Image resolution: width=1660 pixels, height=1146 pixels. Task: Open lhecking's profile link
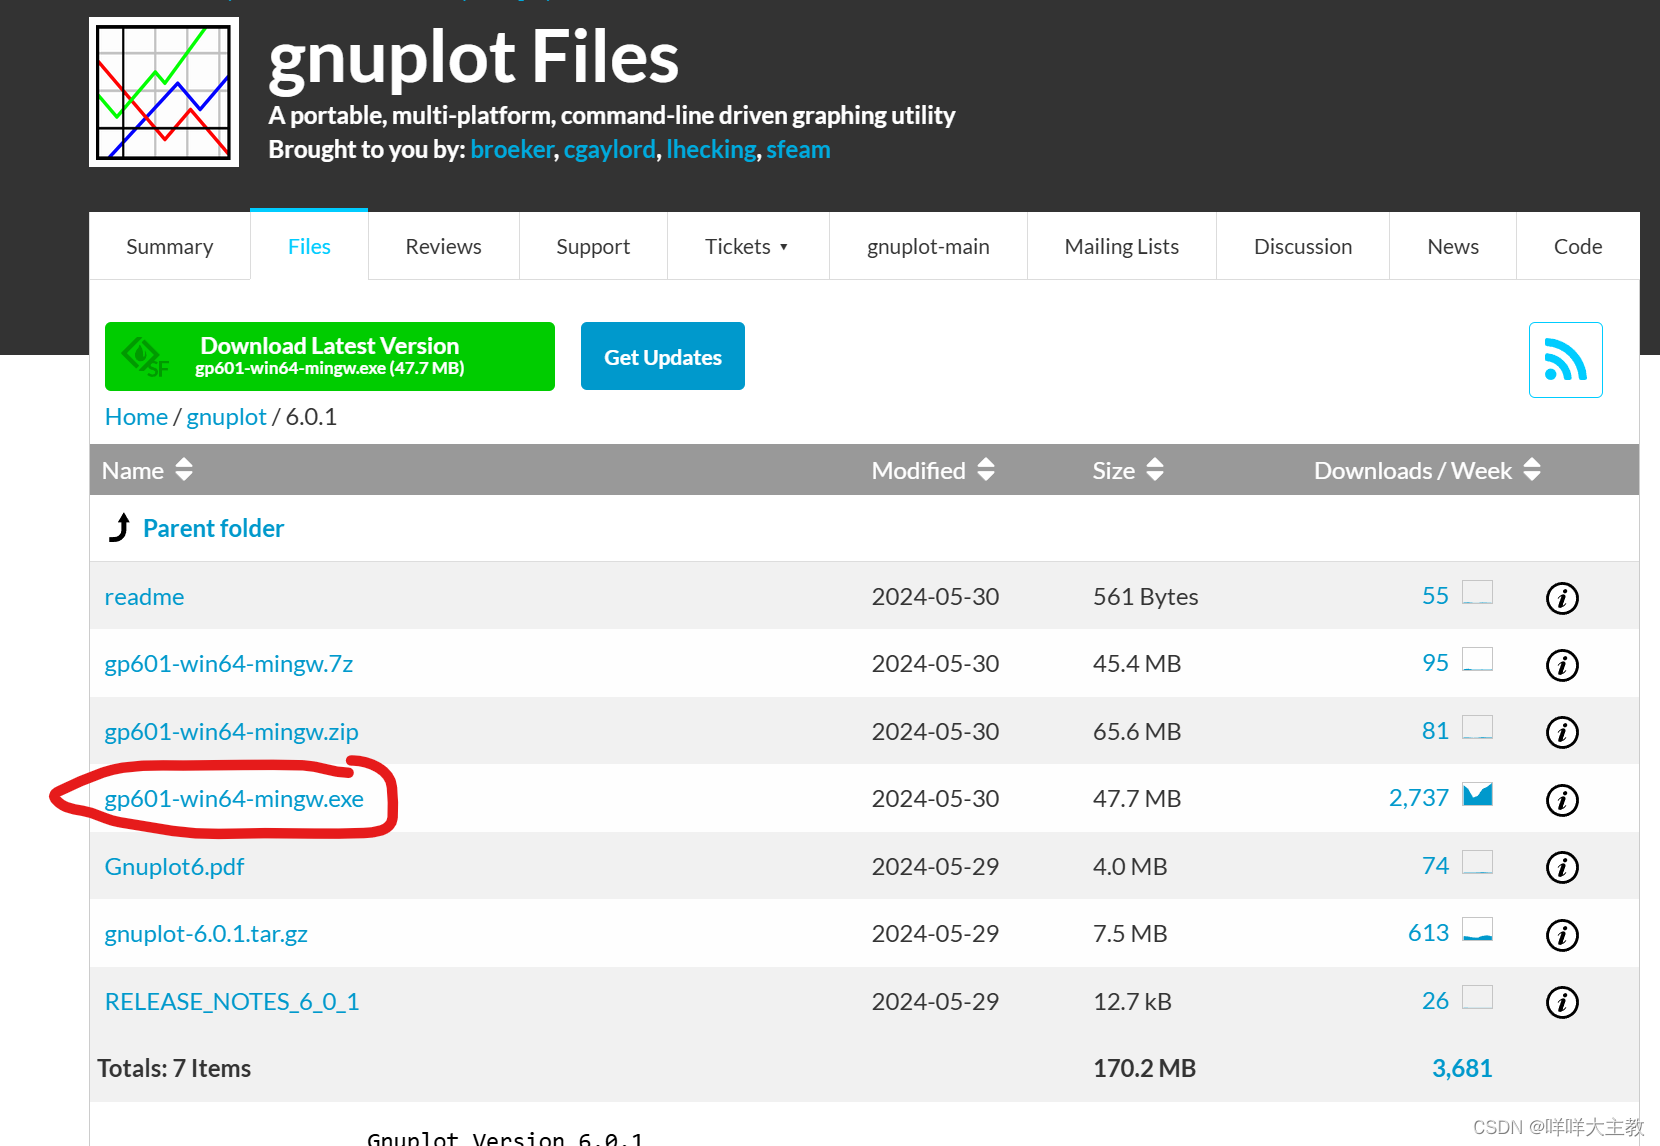[x=711, y=149]
